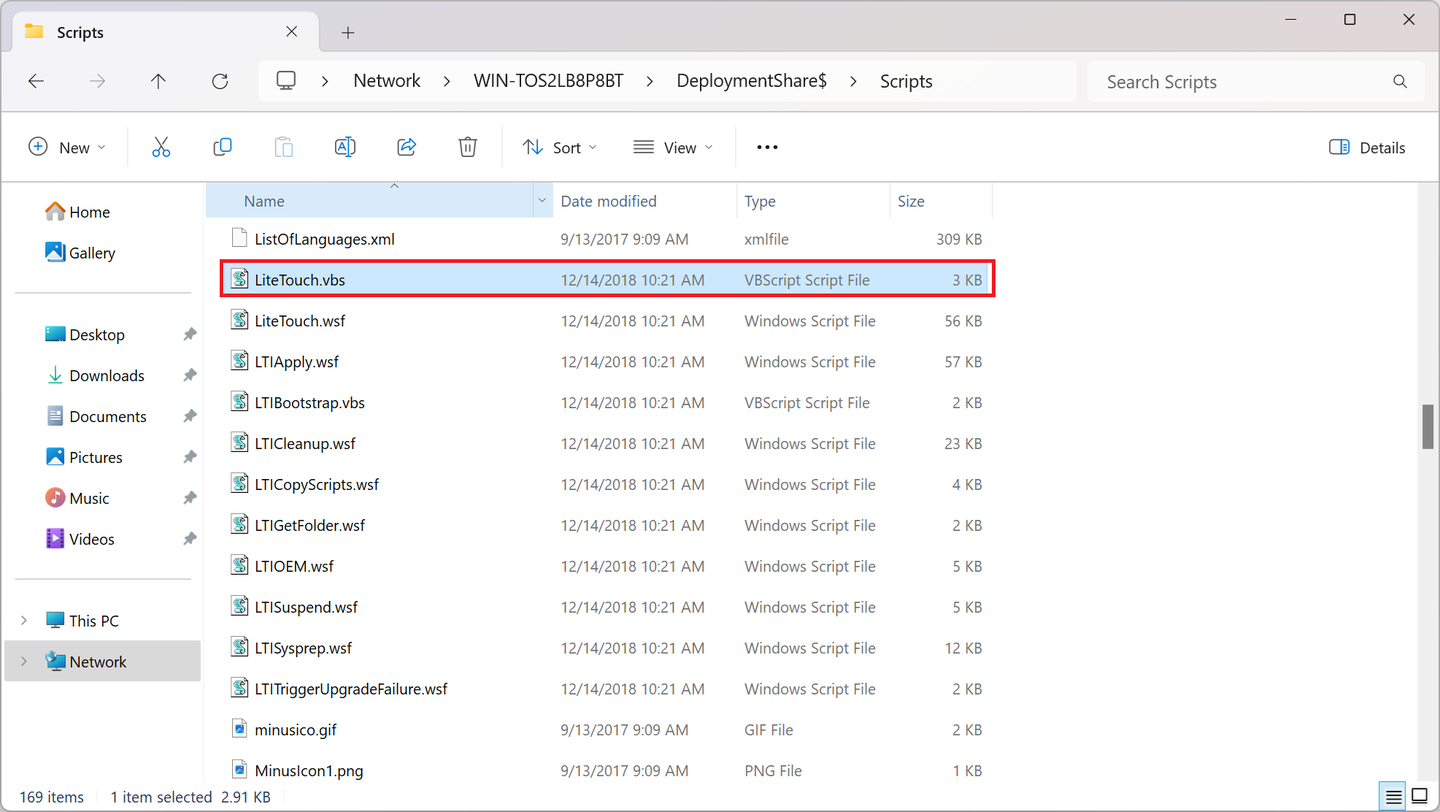Open the New item dropdown
The image size is (1440, 812).
pyautogui.click(x=67, y=147)
